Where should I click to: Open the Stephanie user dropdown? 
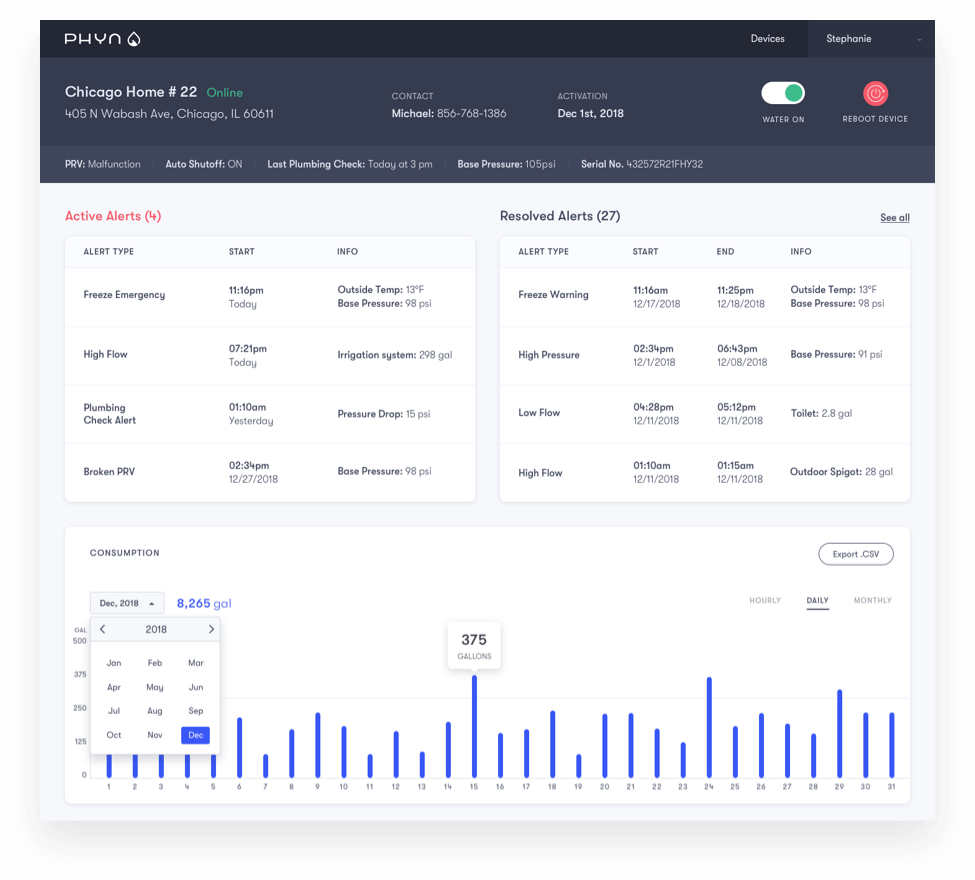pos(871,39)
